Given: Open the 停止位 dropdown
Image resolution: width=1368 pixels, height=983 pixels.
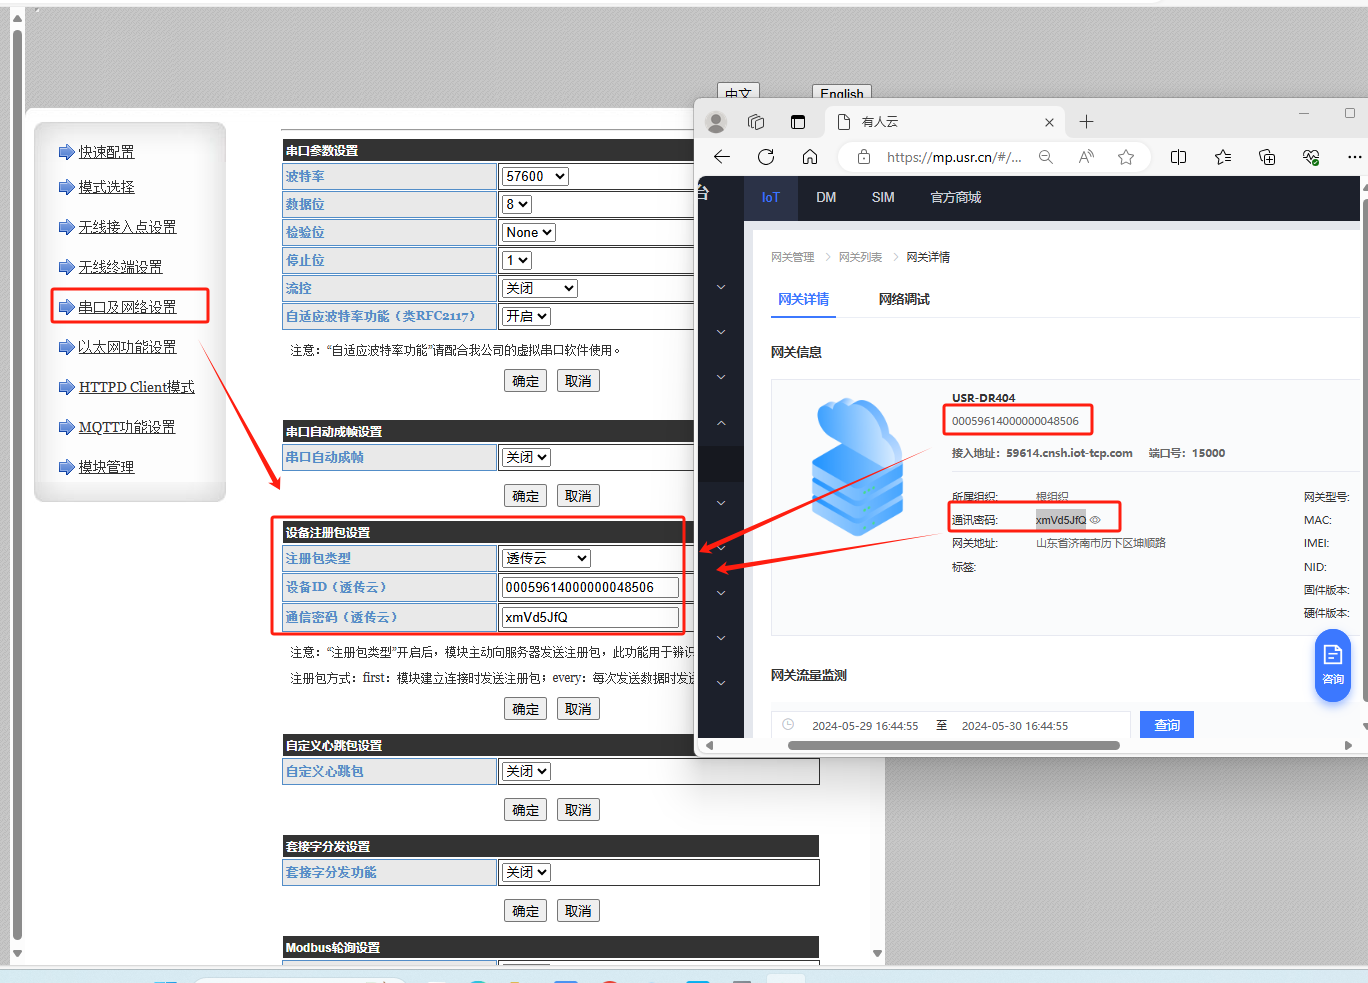Looking at the screenshot, I should pos(517,260).
